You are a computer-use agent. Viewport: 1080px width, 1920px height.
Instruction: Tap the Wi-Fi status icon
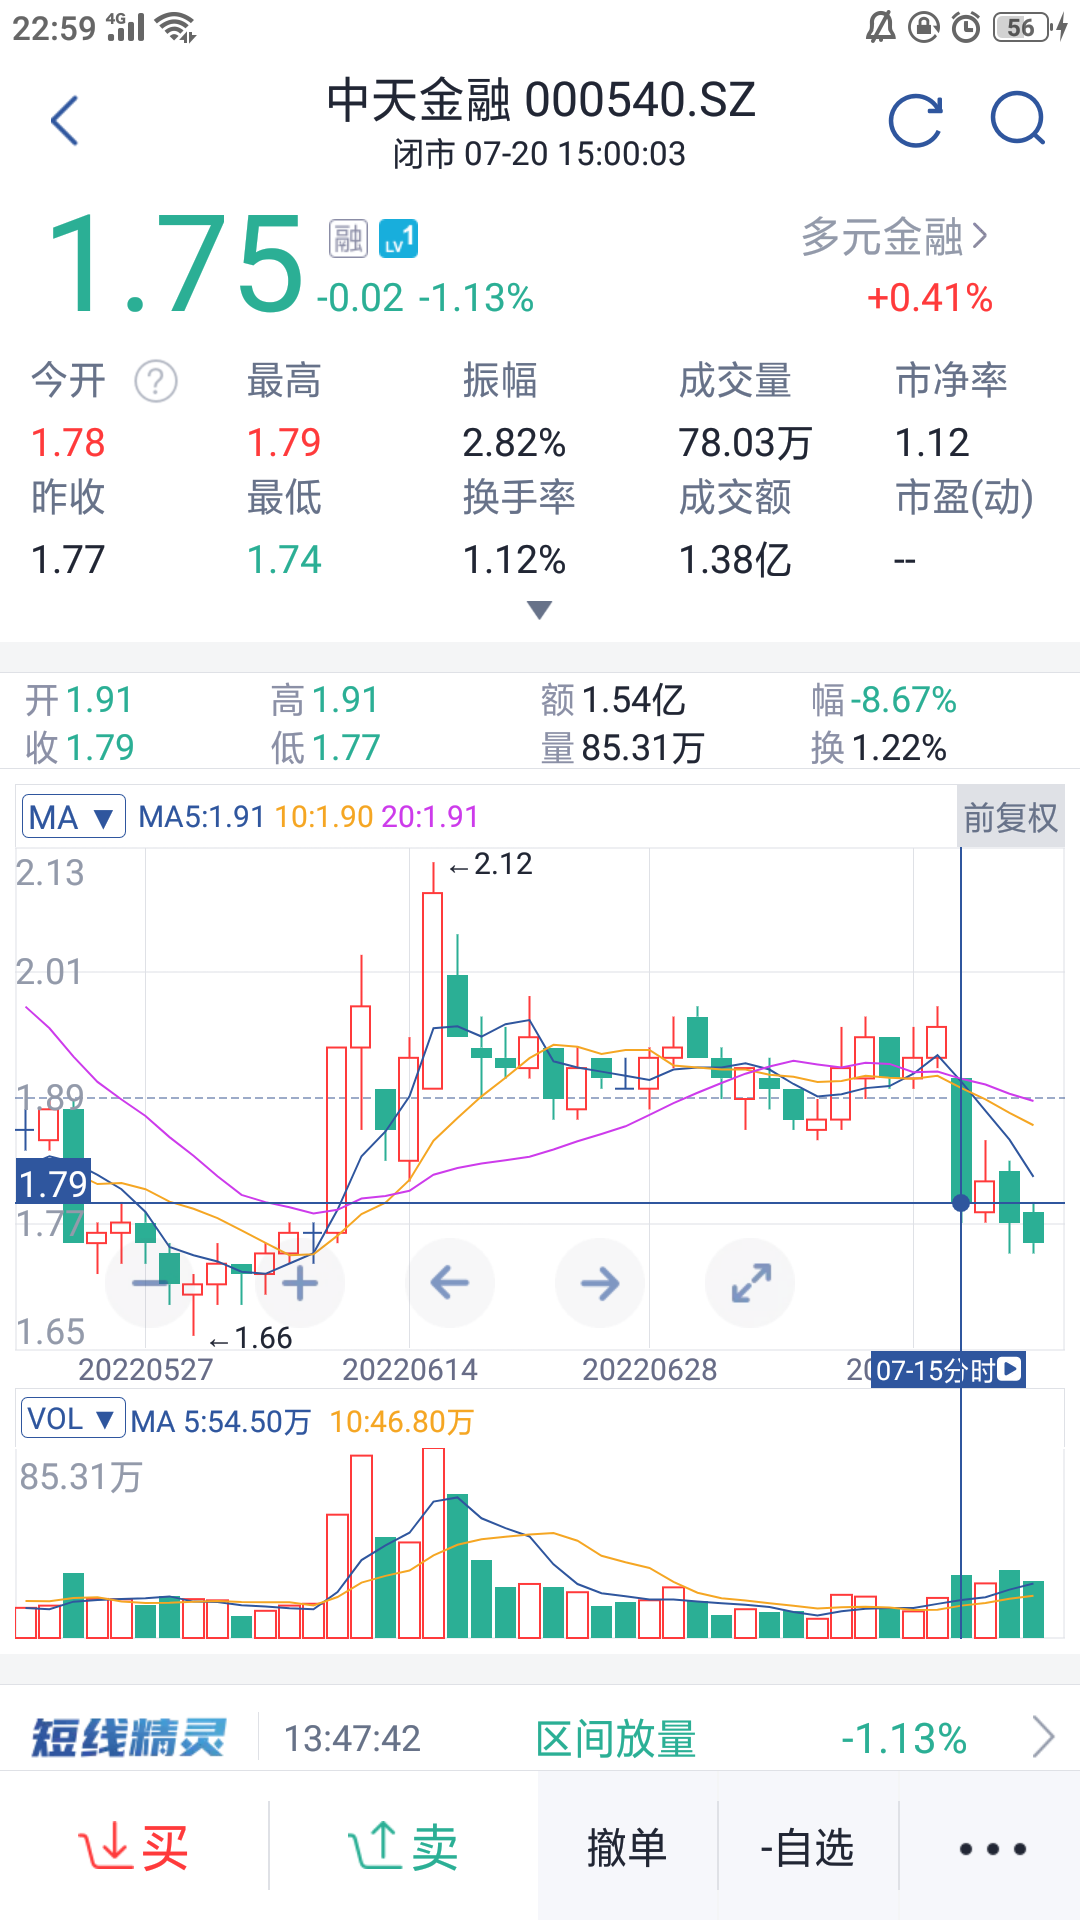[178, 28]
